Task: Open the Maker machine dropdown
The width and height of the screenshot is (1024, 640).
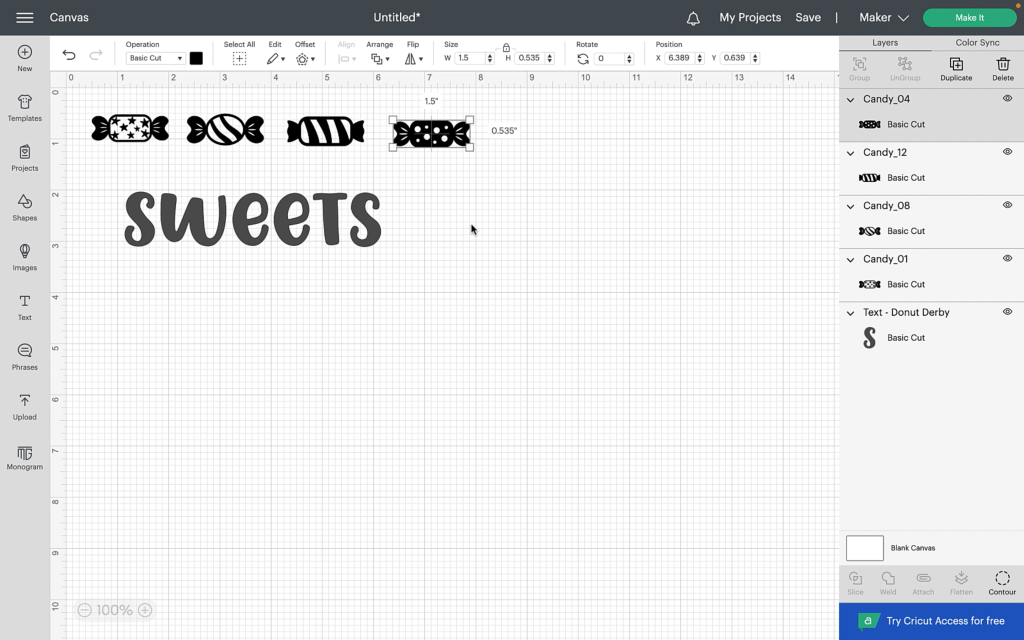Action: (x=883, y=18)
